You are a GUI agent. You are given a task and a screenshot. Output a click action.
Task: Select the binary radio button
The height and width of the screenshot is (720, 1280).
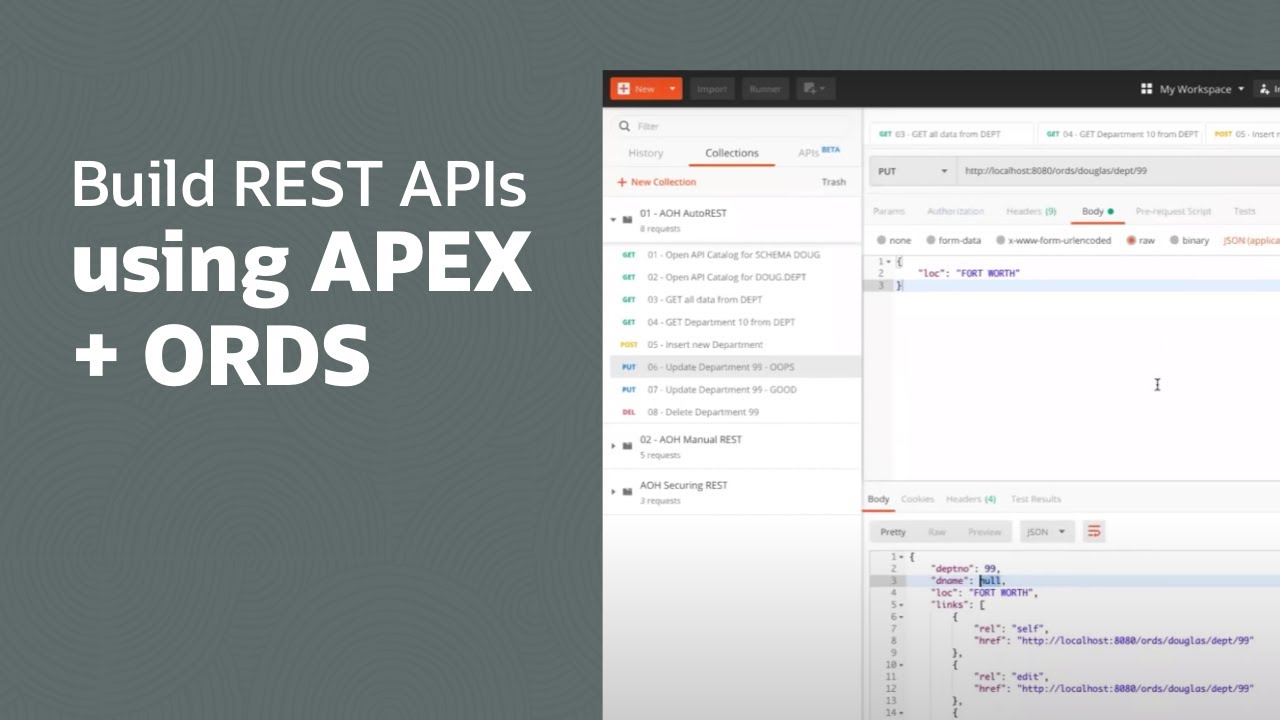tap(1174, 241)
